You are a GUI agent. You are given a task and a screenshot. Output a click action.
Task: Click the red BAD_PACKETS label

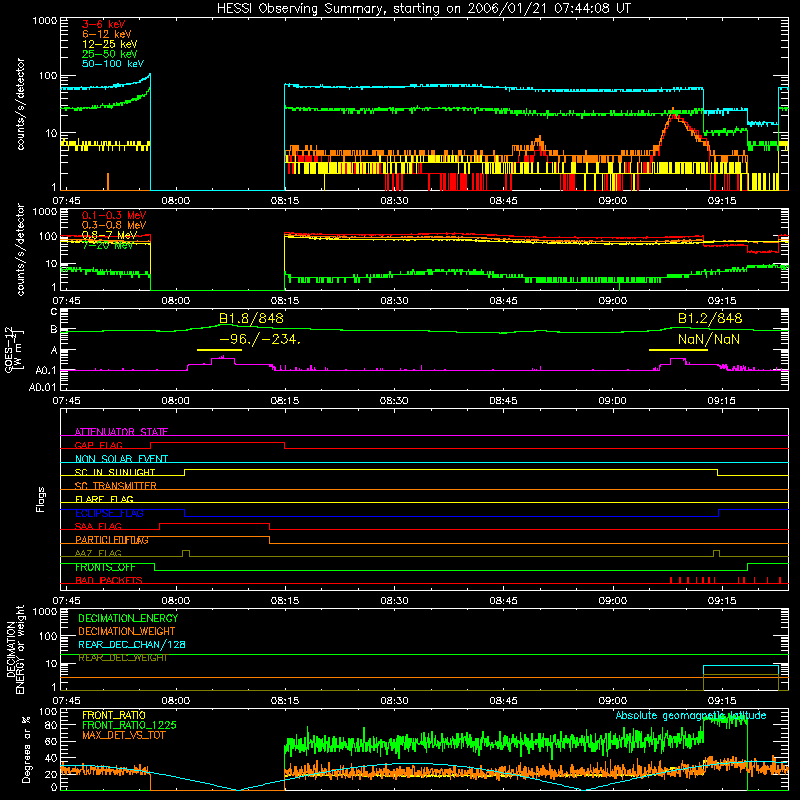(x=109, y=580)
